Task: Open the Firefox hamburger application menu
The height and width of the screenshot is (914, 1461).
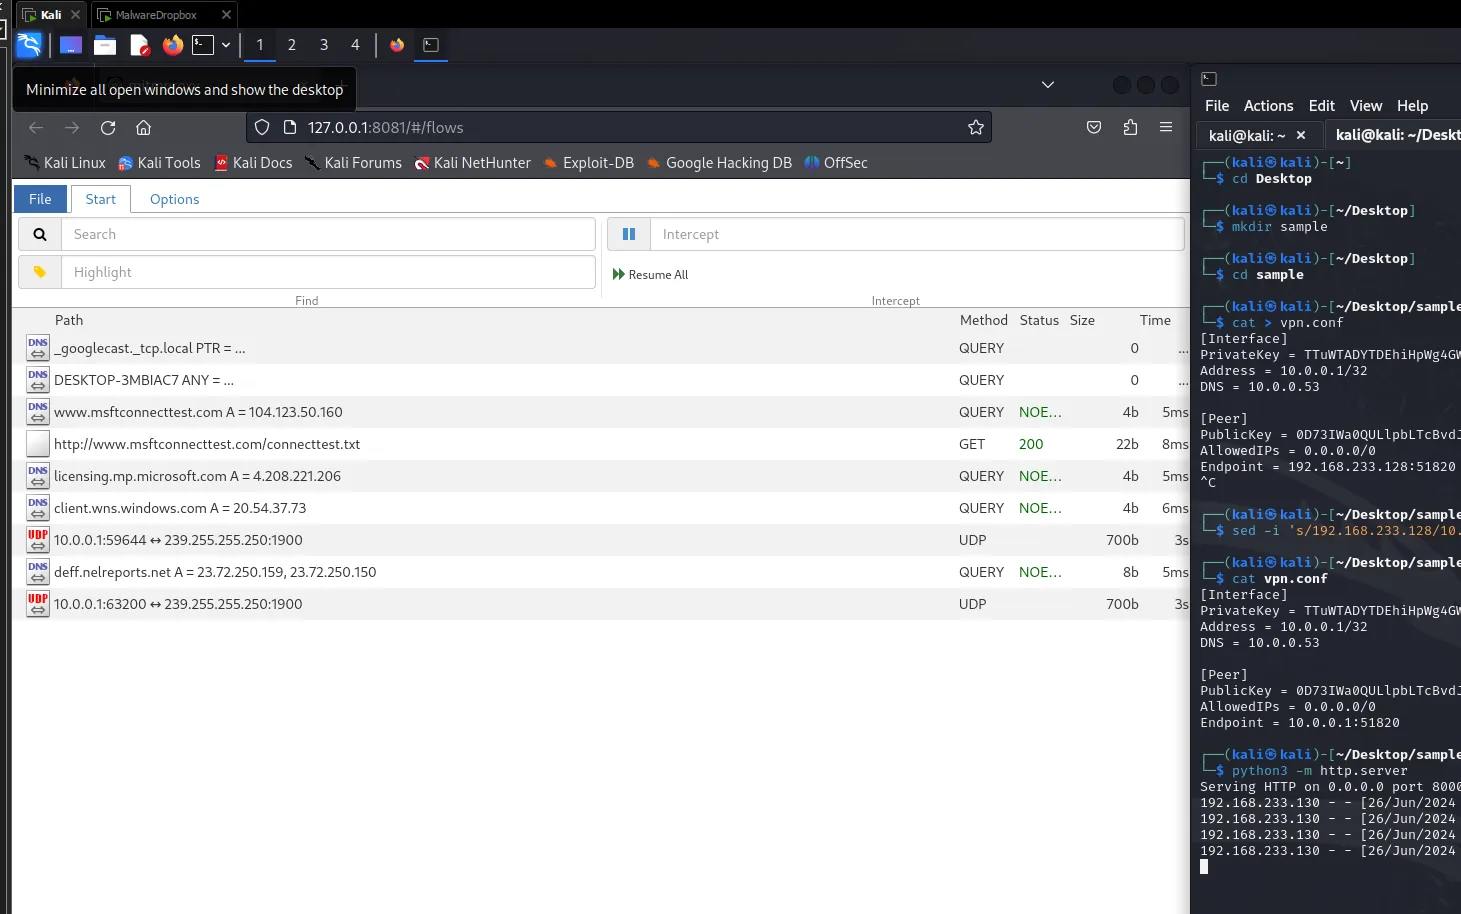Action: click(x=1165, y=128)
